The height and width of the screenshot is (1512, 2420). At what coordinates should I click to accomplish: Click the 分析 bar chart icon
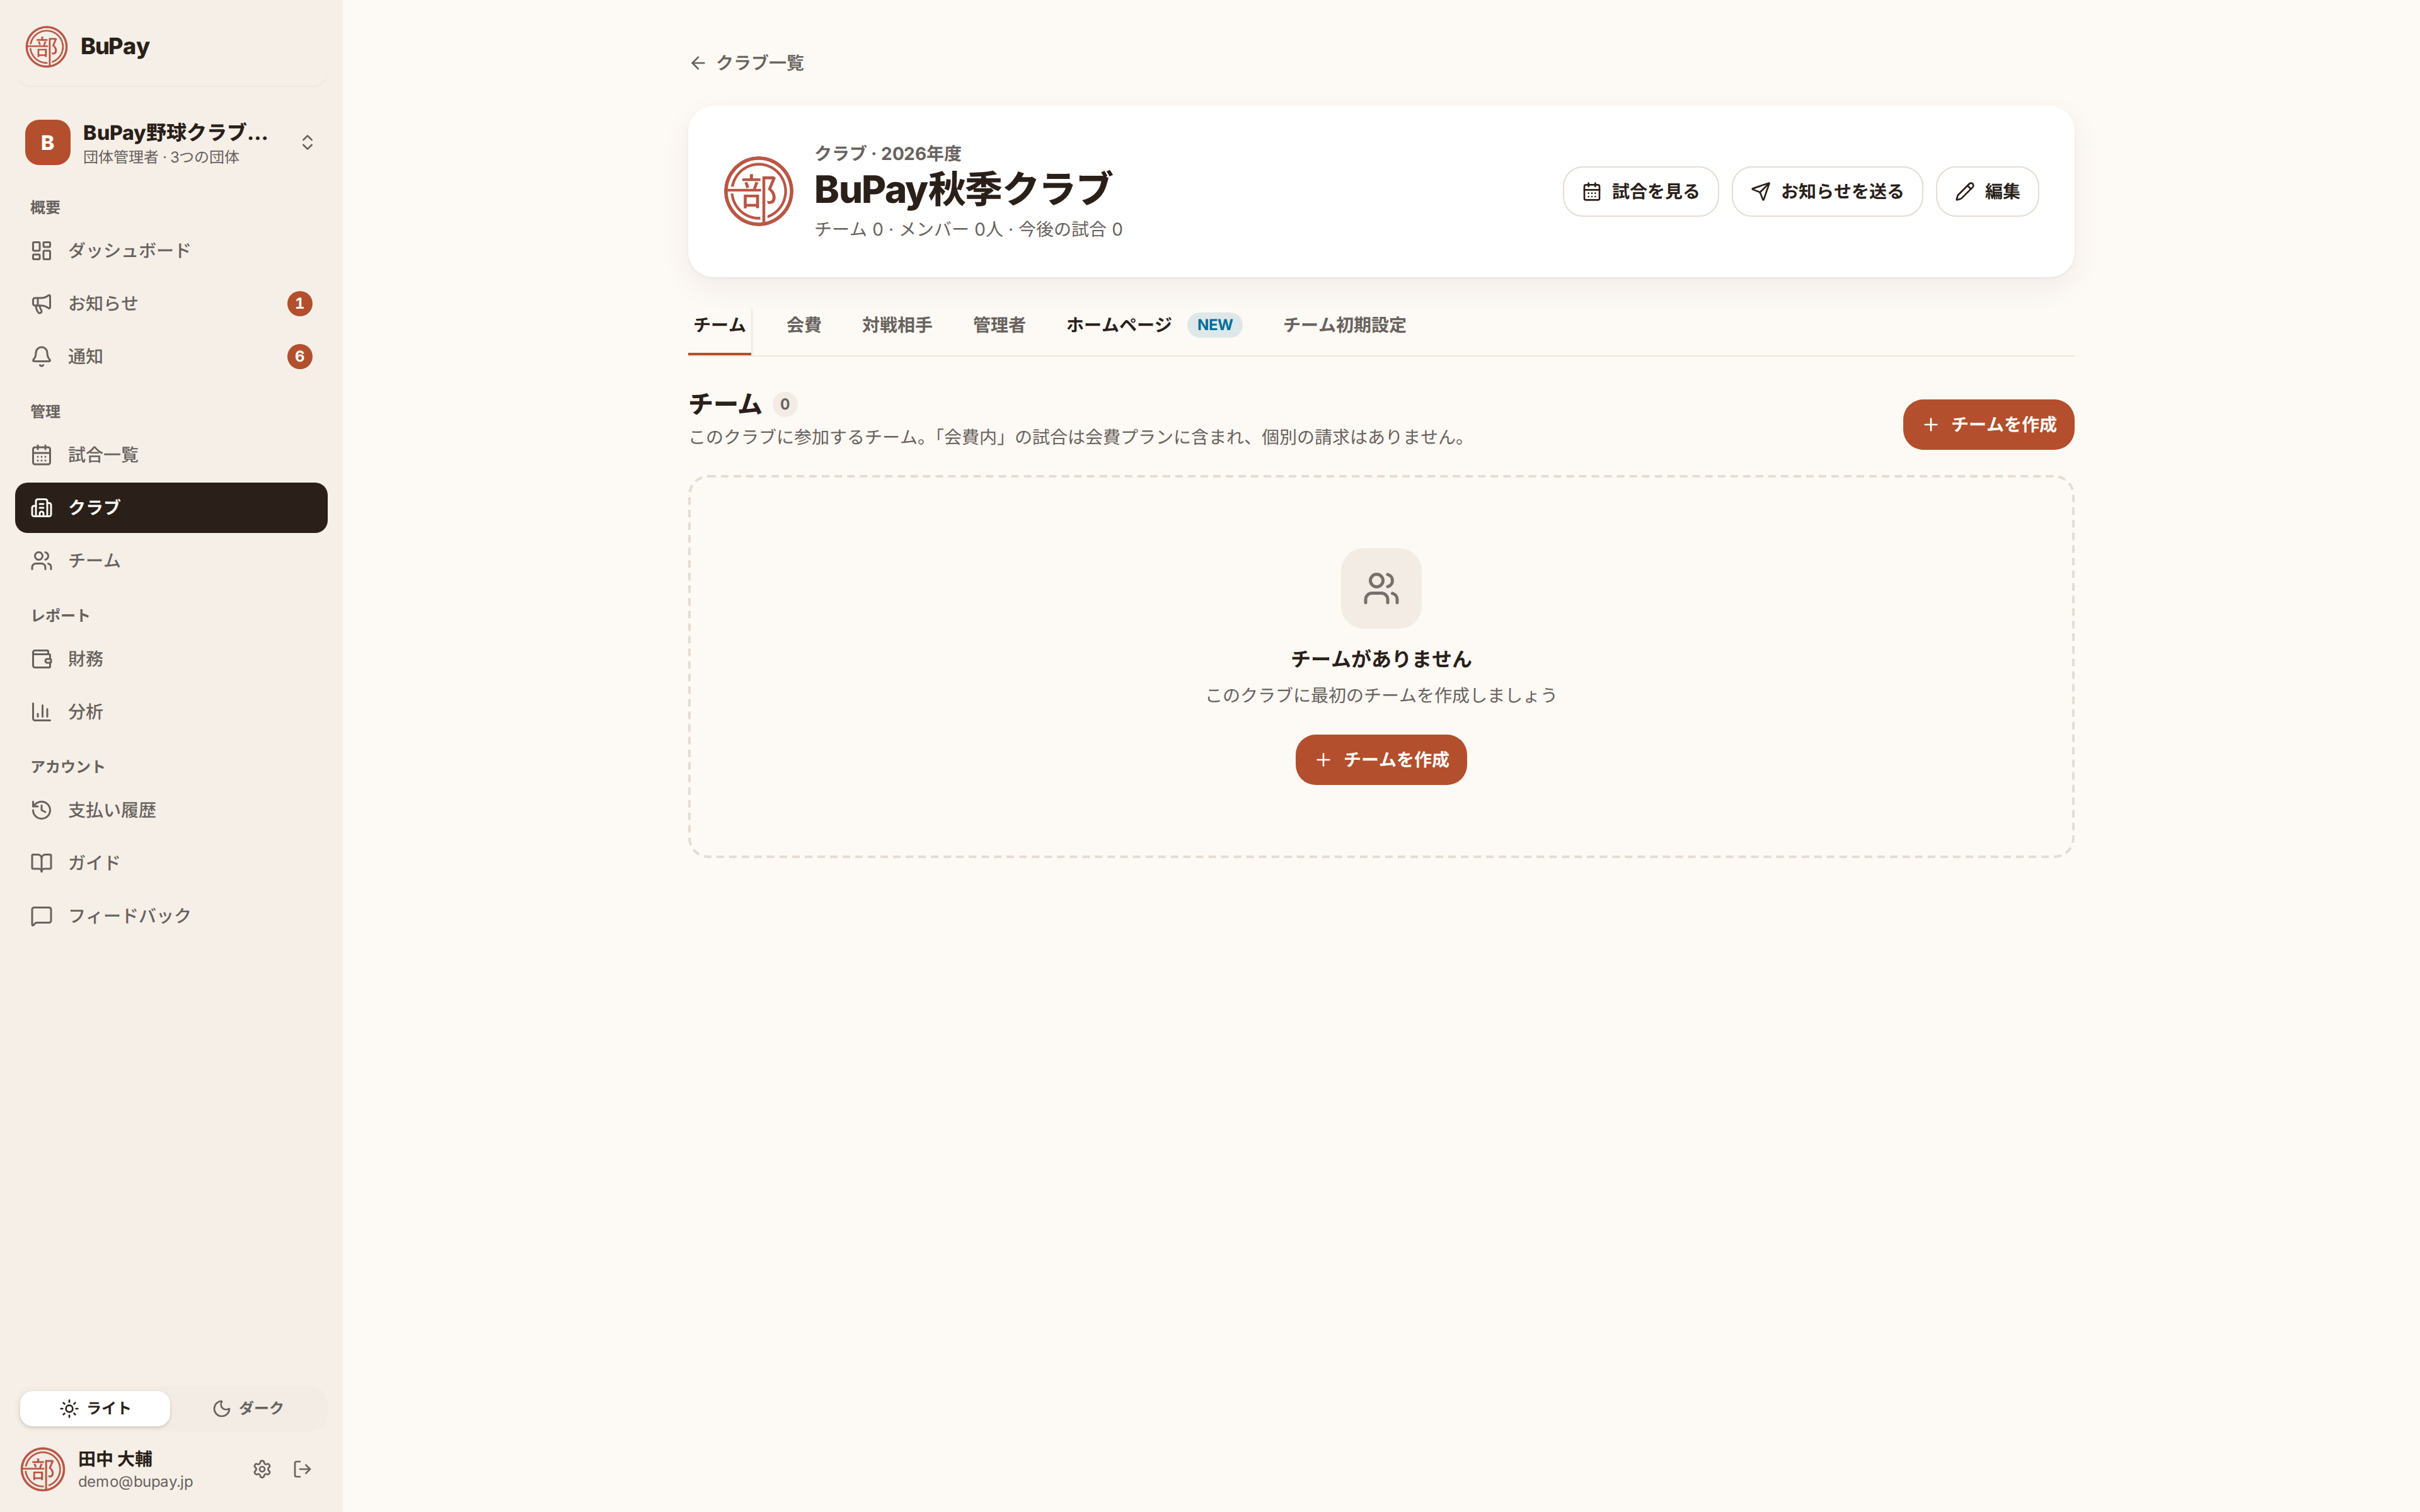click(x=41, y=712)
